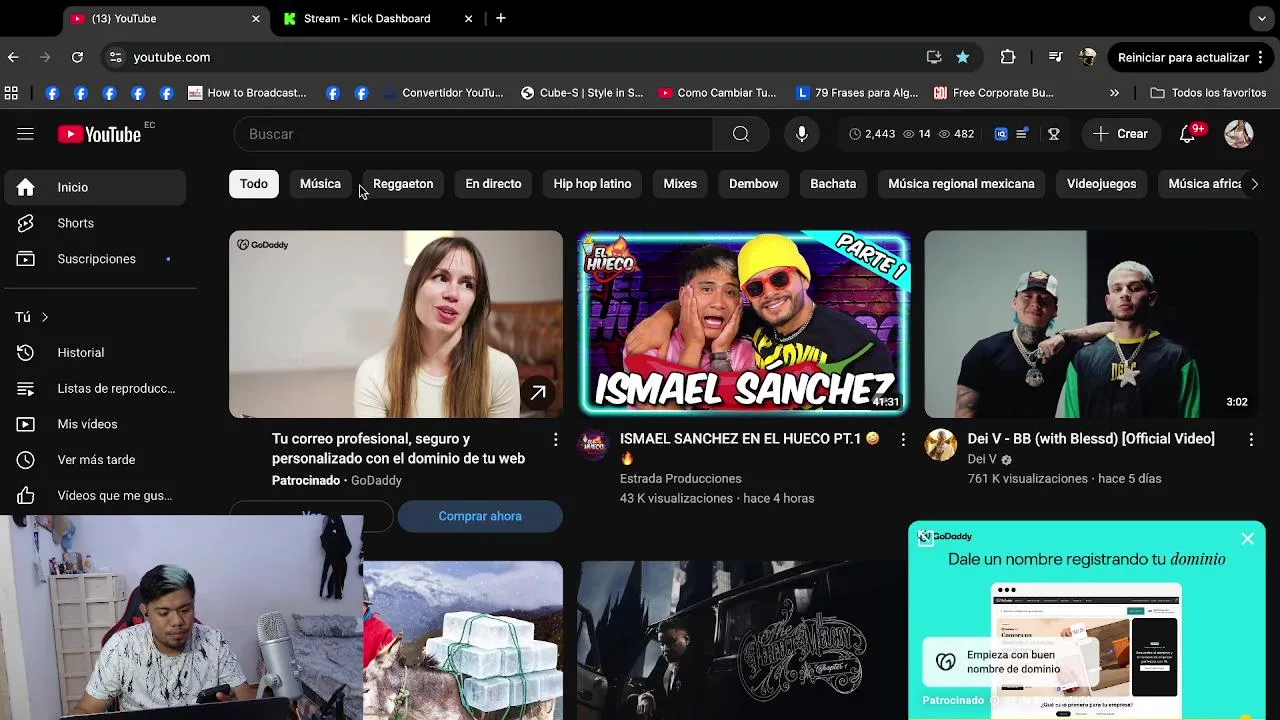Open the account avatar menu
Viewport: 1280px width, 720px height.
(1239, 134)
